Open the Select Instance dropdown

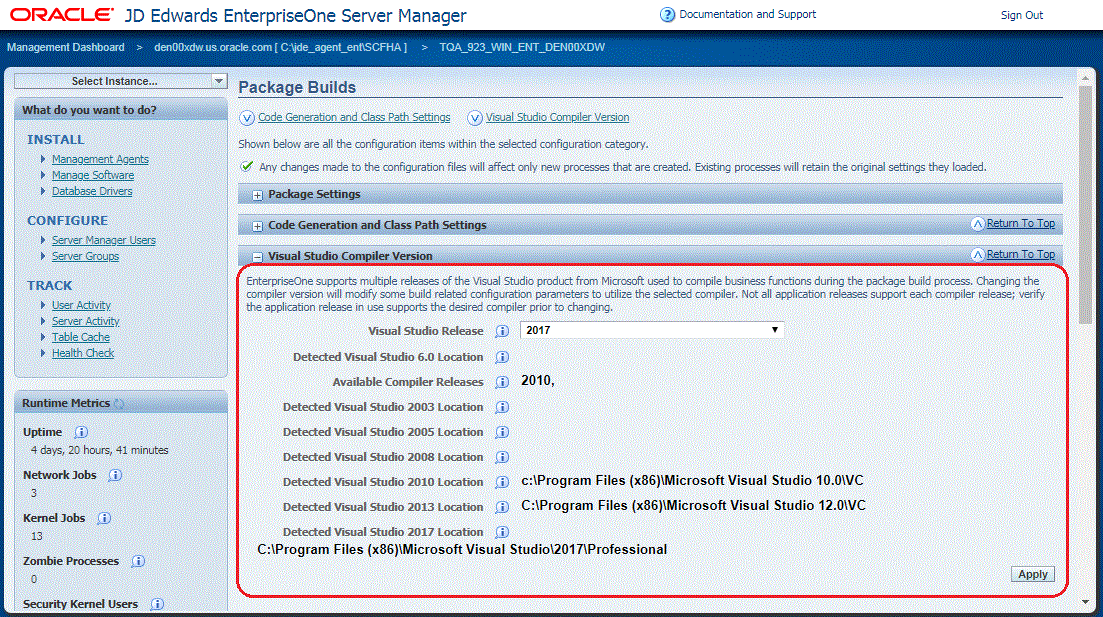click(120, 81)
